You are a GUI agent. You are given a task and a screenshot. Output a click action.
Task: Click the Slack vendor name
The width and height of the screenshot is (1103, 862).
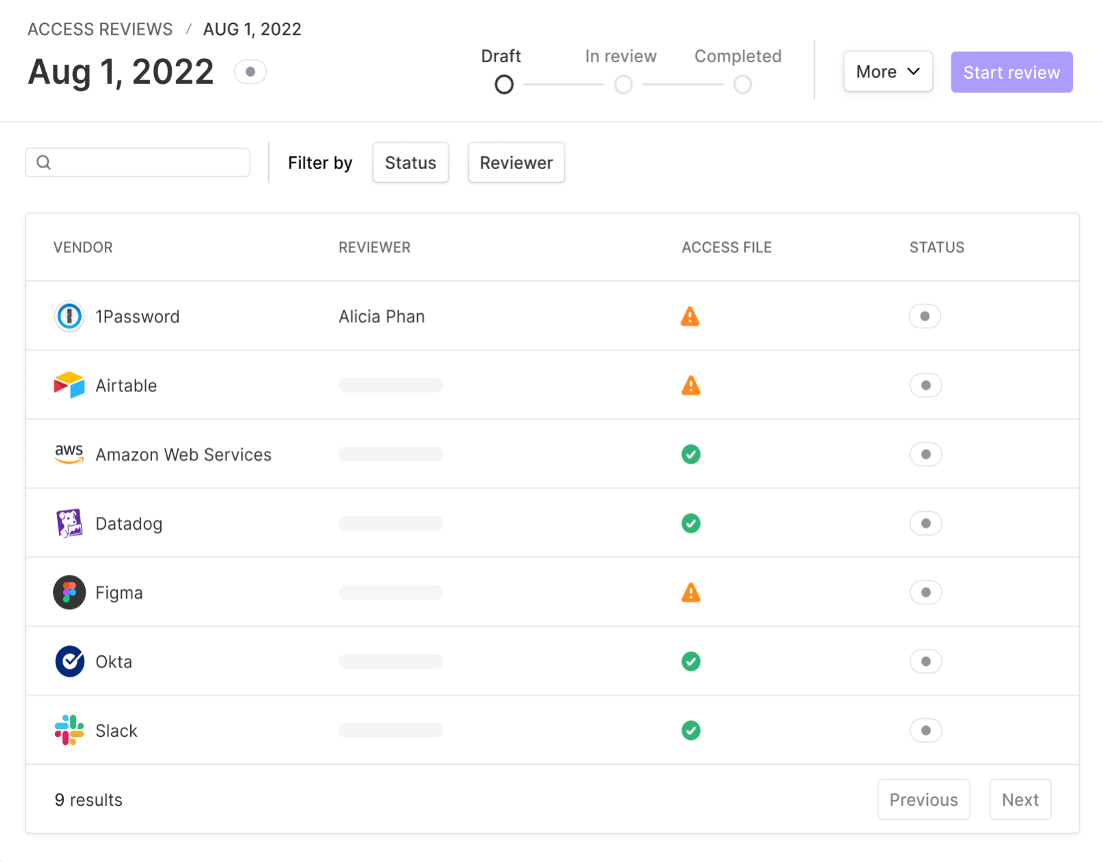117,730
